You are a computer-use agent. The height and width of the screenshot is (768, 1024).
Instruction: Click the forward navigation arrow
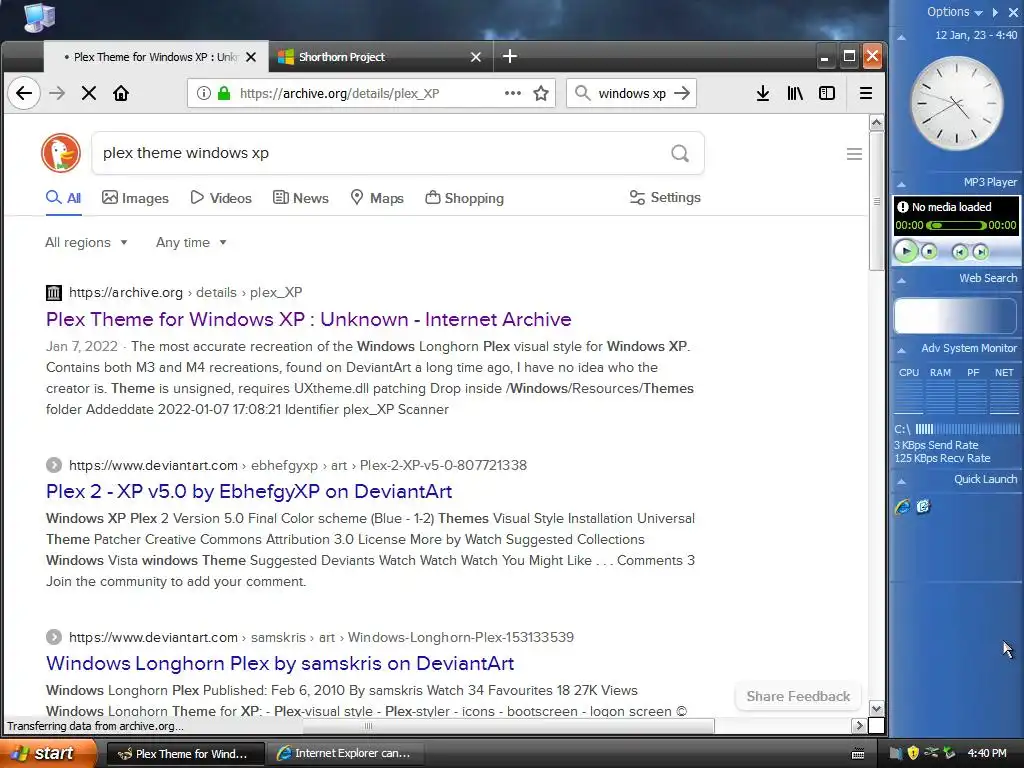click(57, 93)
